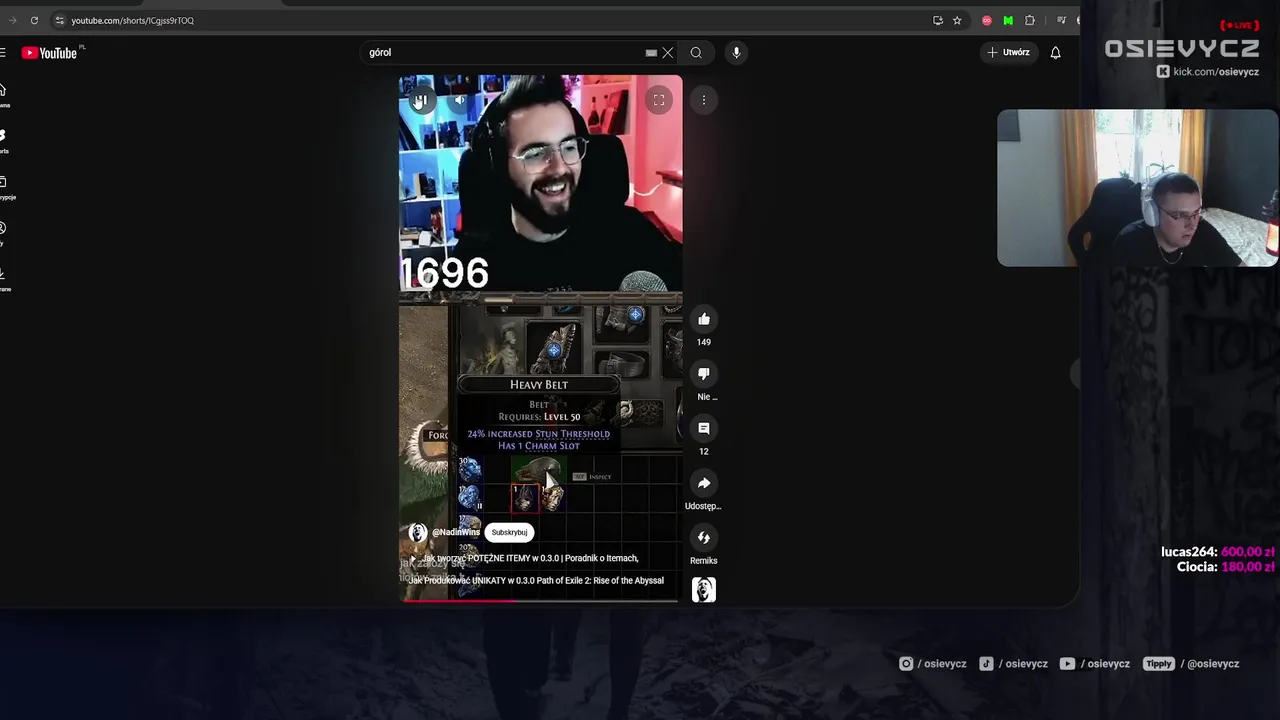Like the Short with 149 likes
1280x720 pixels.
click(704, 319)
